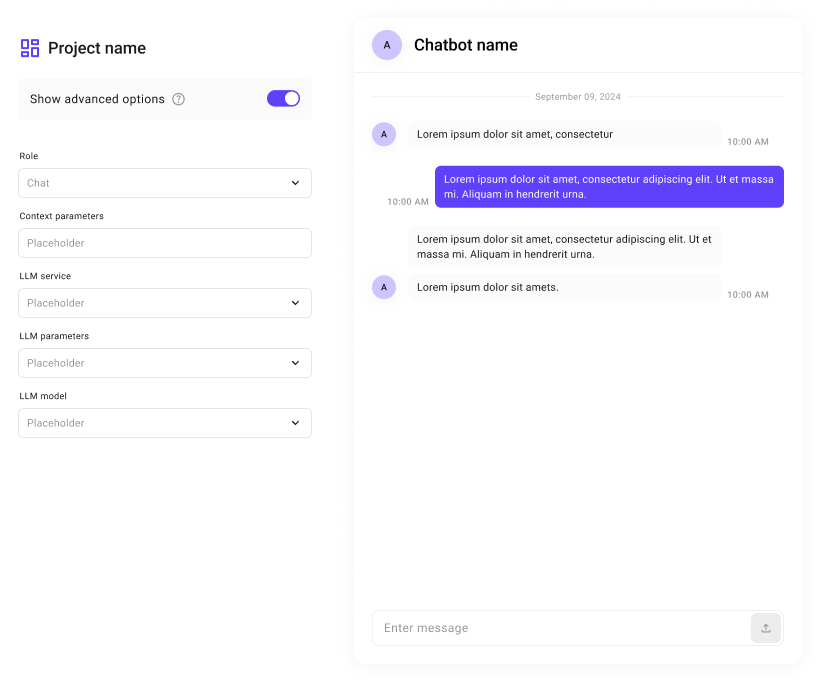
Task: Expand the LLM service dropdown
Action: [x=164, y=303]
